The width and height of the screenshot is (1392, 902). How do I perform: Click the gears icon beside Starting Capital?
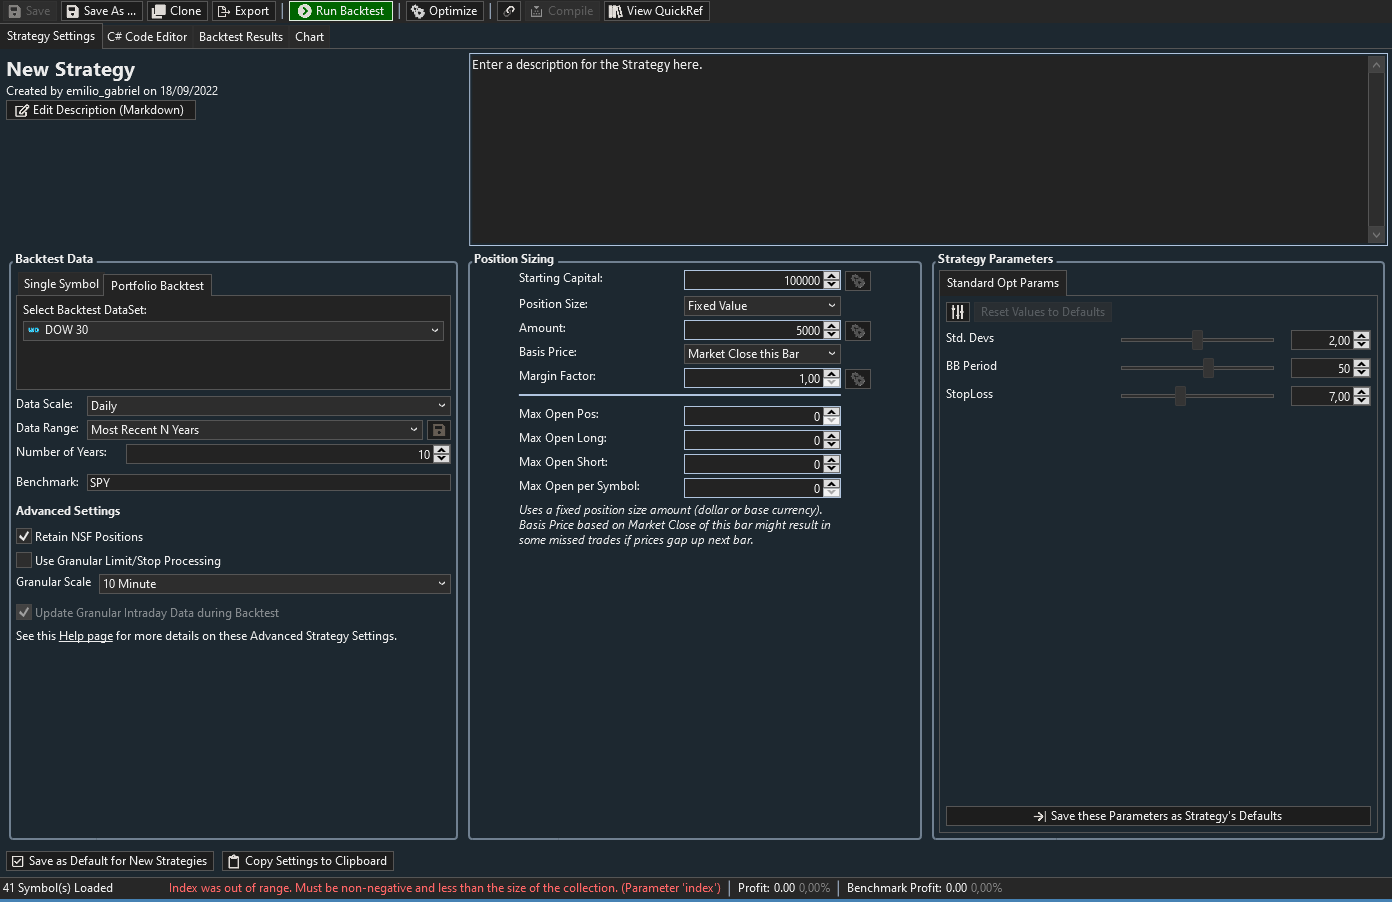(x=858, y=281)
